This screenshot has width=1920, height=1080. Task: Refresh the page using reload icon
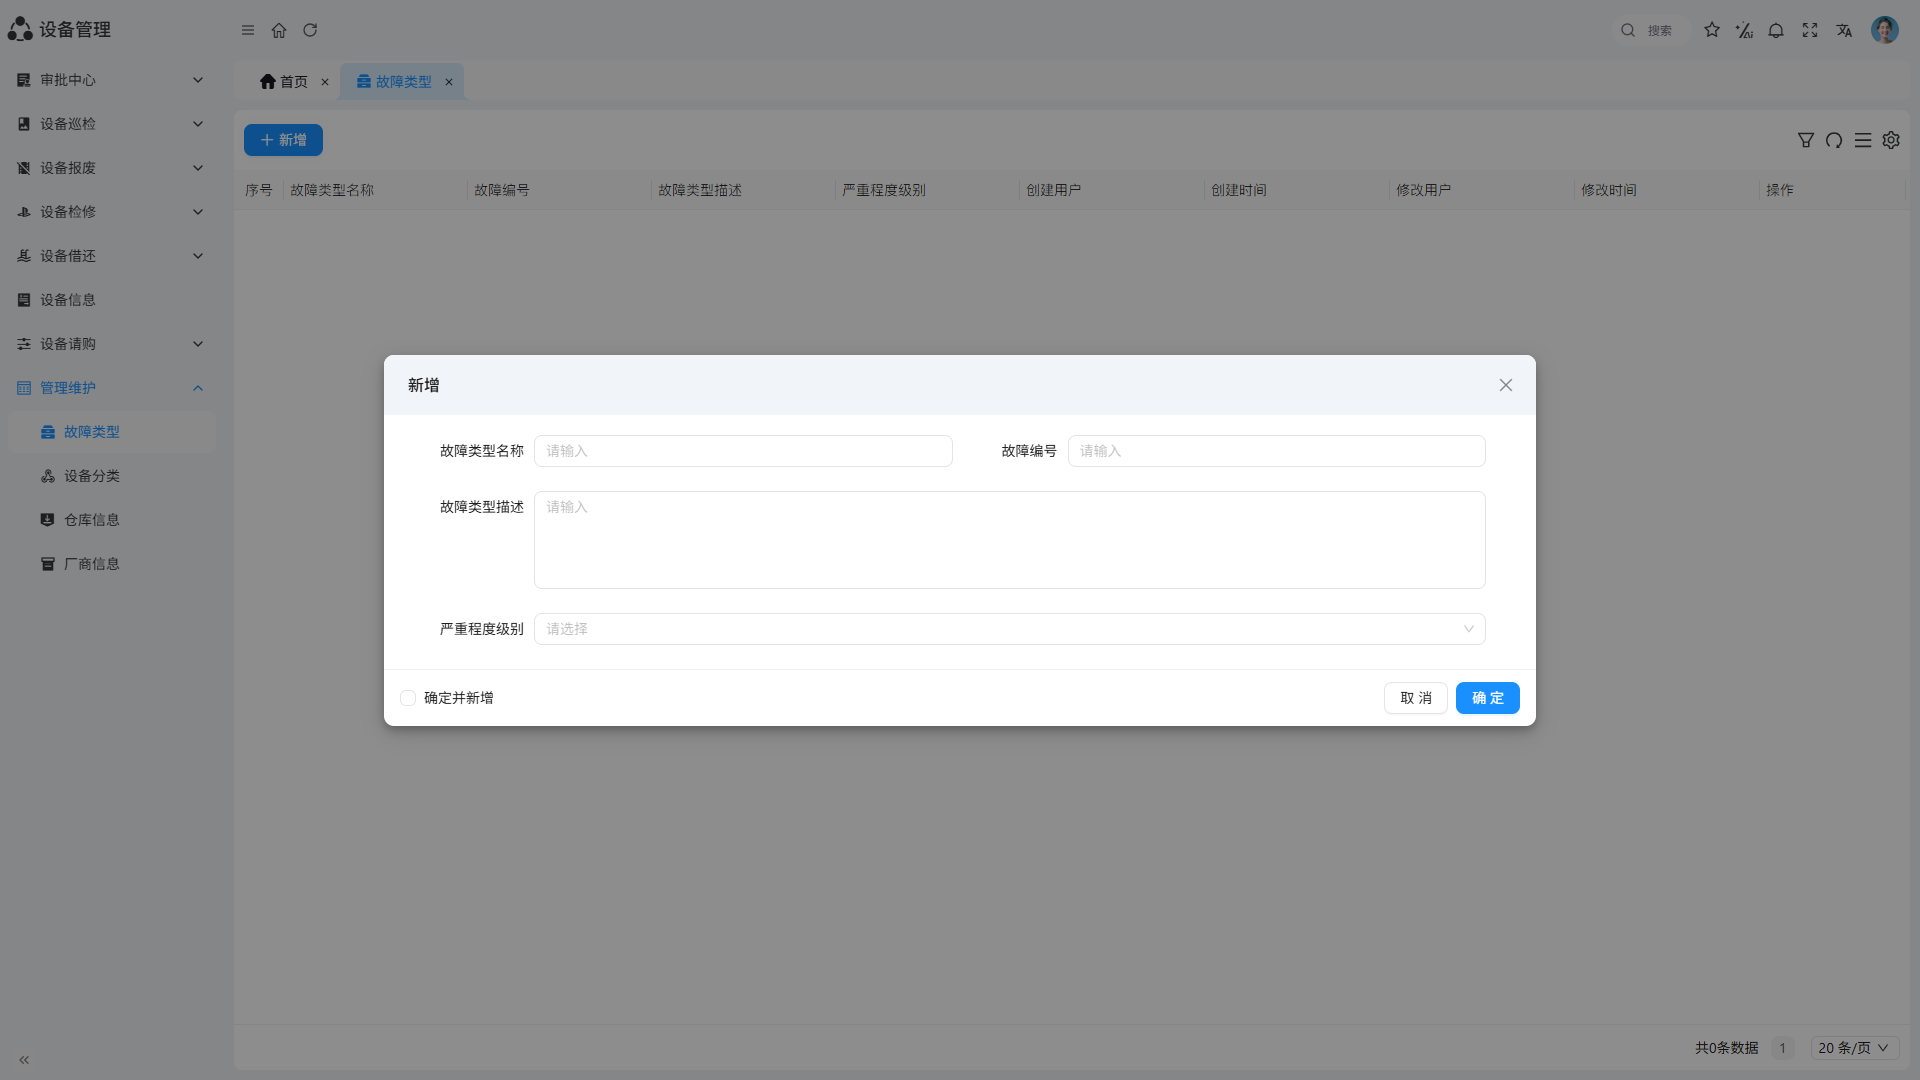tap(310, 30)
